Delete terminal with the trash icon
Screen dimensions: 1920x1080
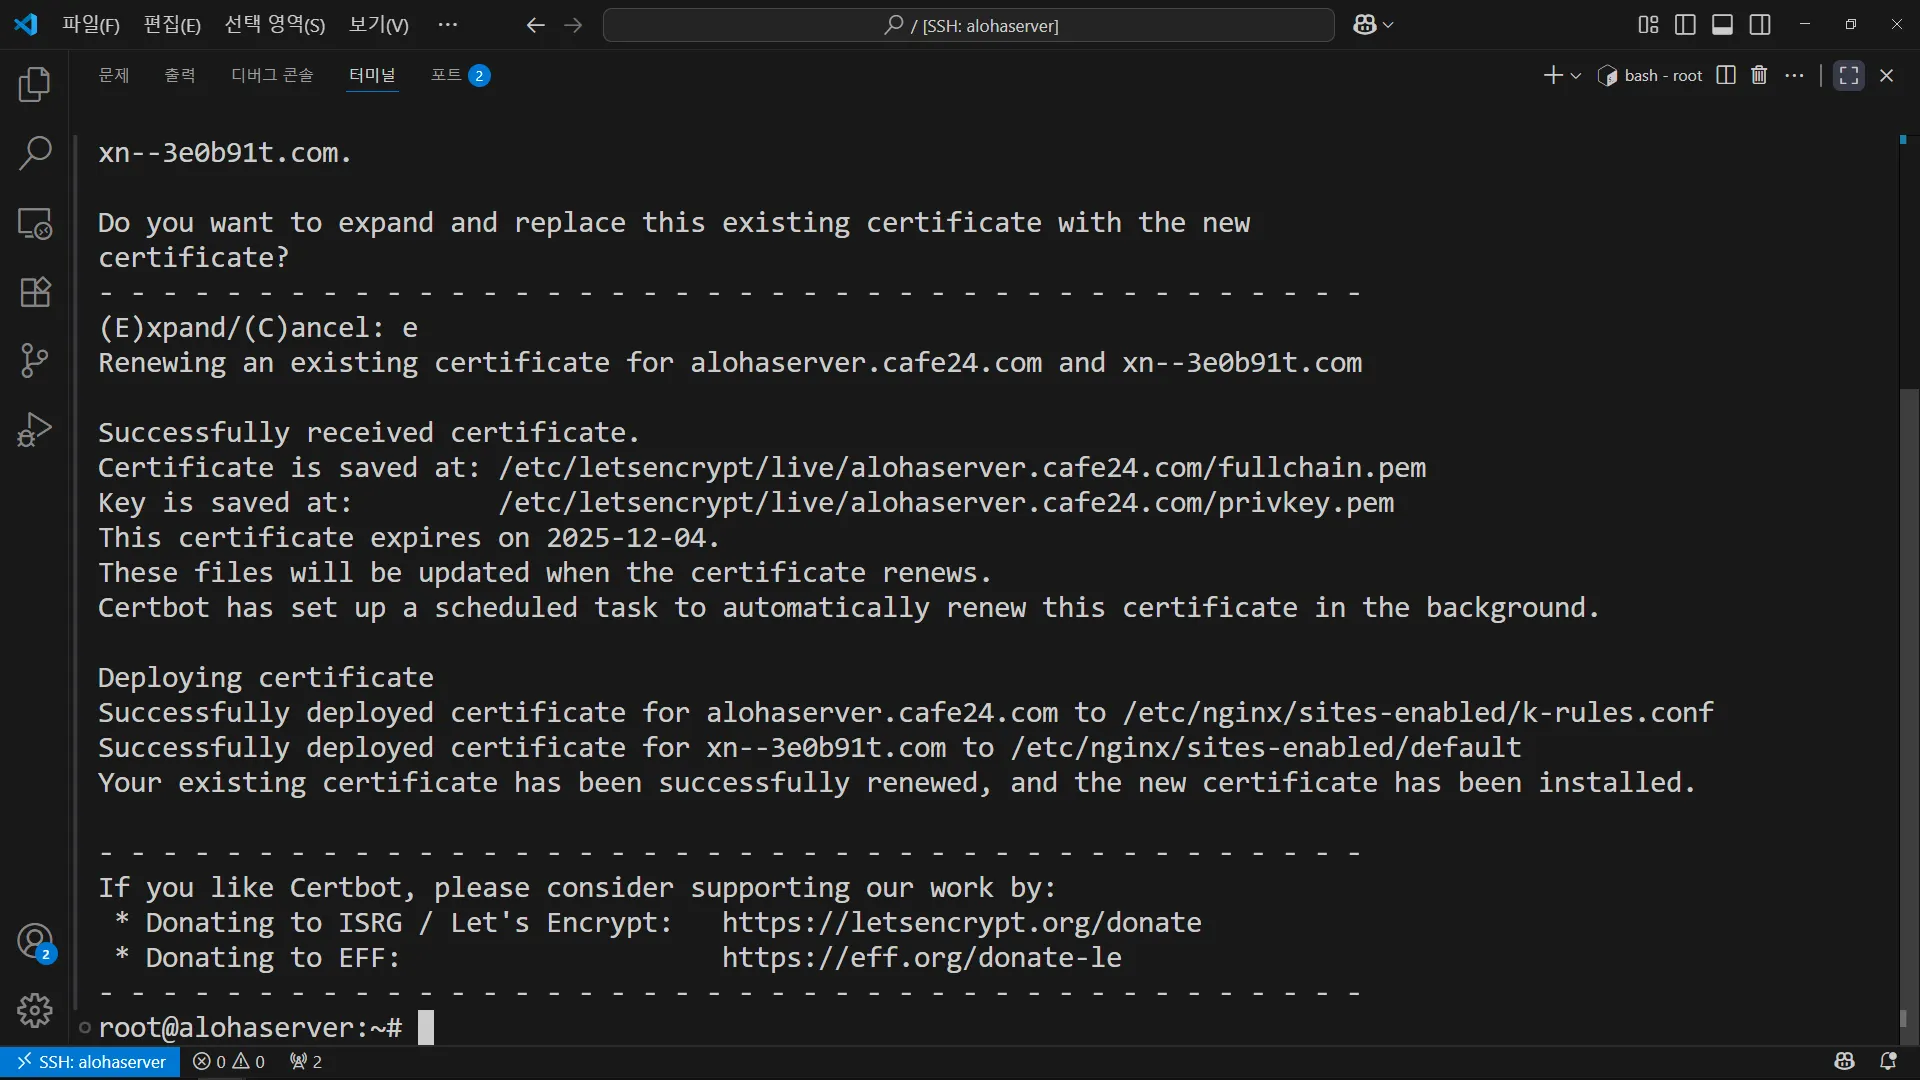[x=1759, y=75]
